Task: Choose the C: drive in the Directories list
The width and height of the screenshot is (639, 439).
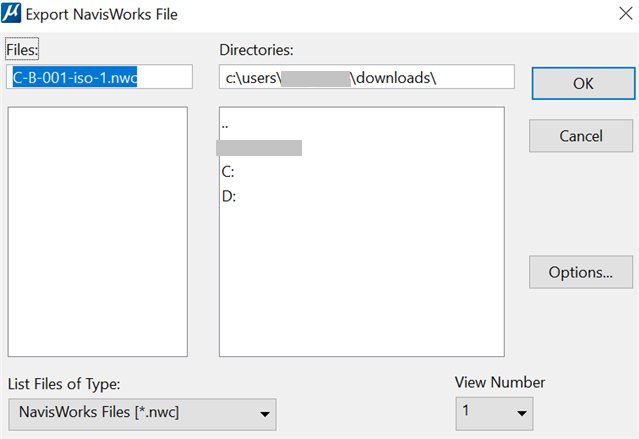Action: (x=228, y=172)
